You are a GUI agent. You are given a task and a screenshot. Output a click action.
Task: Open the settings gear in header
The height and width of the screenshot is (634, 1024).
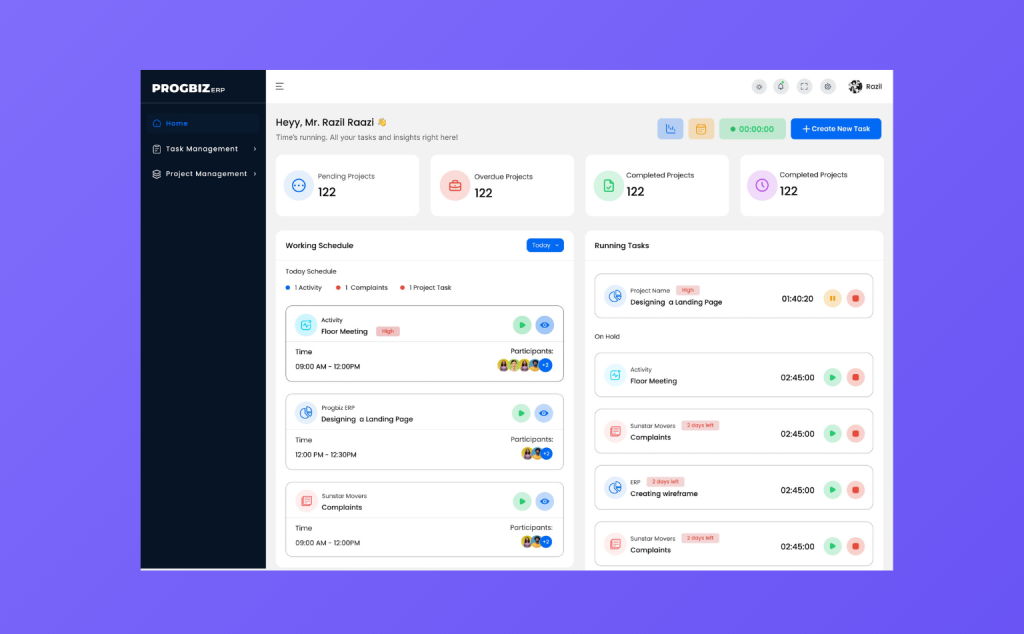tap(828, 87)
